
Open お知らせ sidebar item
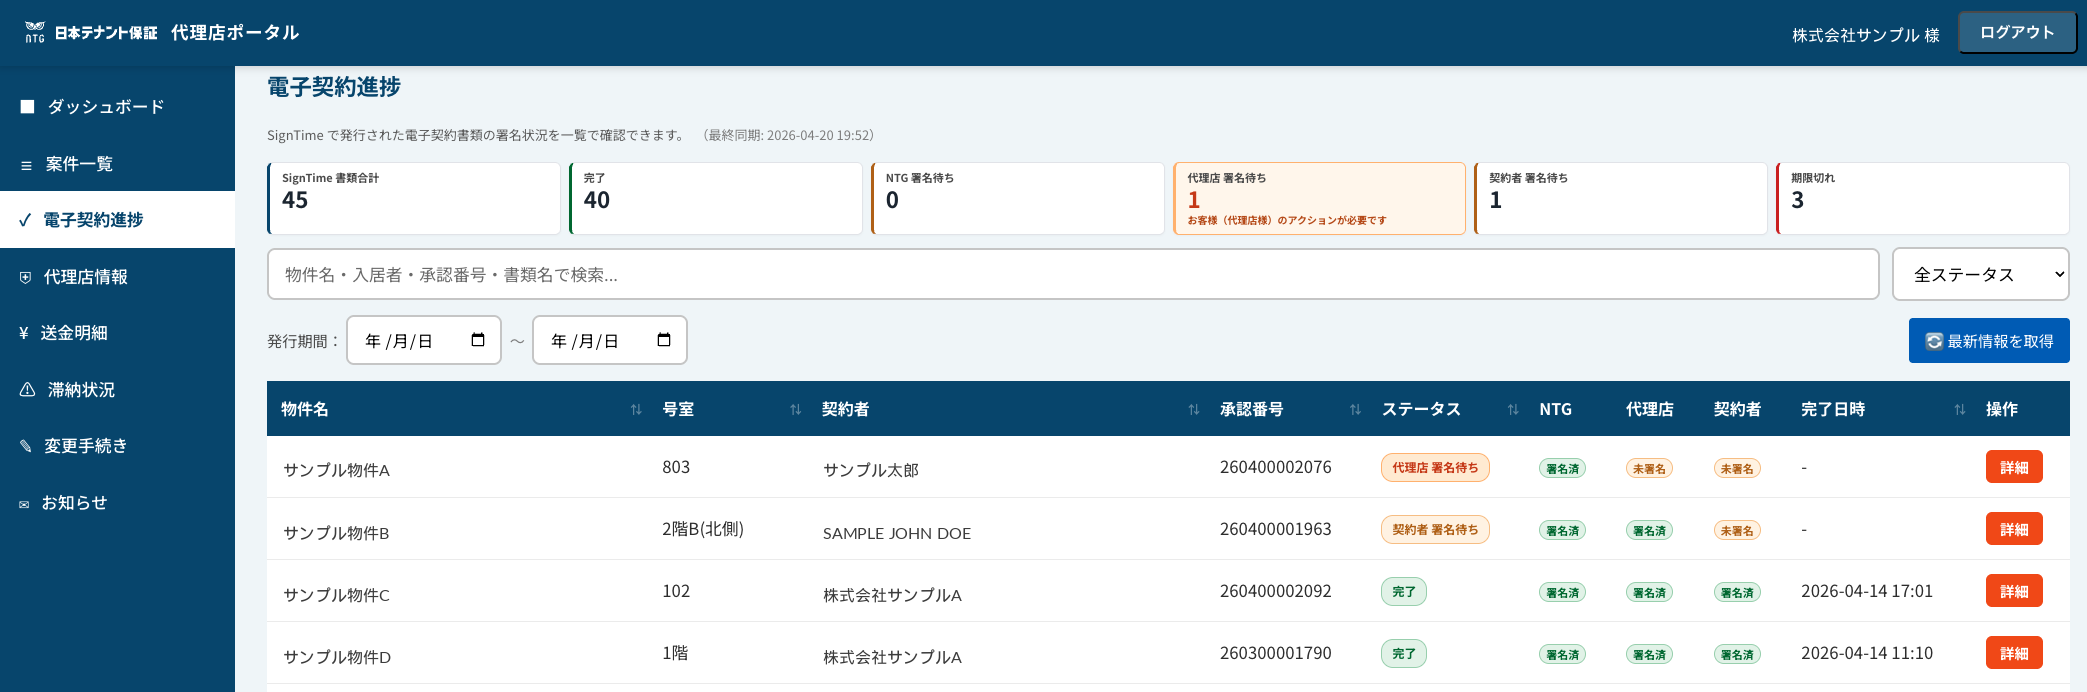point(117,503)
